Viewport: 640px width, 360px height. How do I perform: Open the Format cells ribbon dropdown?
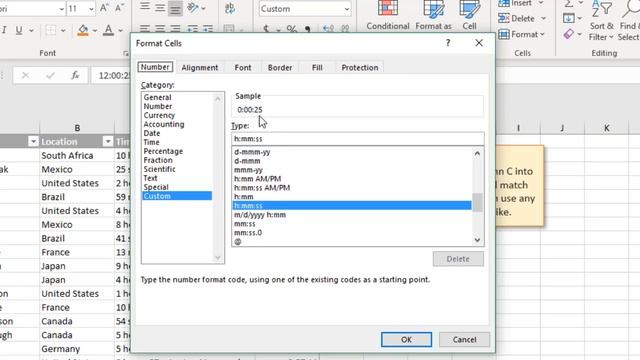coord(522,35)
